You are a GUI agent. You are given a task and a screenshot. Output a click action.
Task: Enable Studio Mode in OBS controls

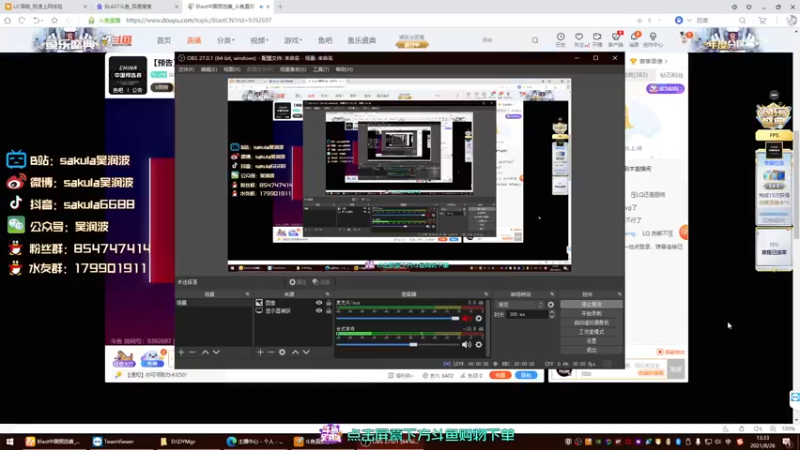coord(591,332)
